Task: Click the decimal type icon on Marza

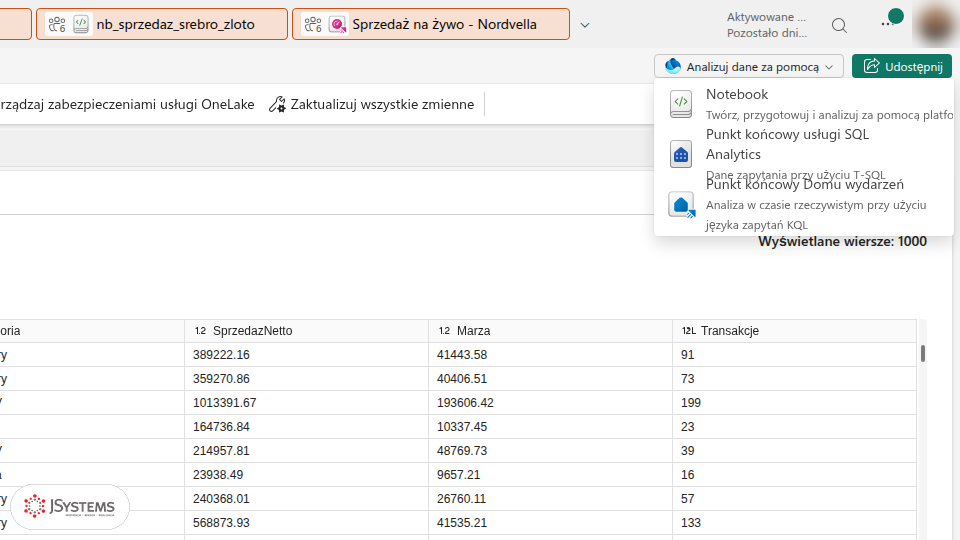Action: 444,331
